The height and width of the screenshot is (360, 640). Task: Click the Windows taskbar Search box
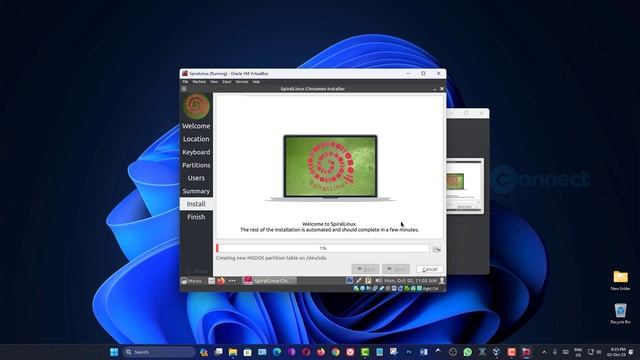point(159,352)
